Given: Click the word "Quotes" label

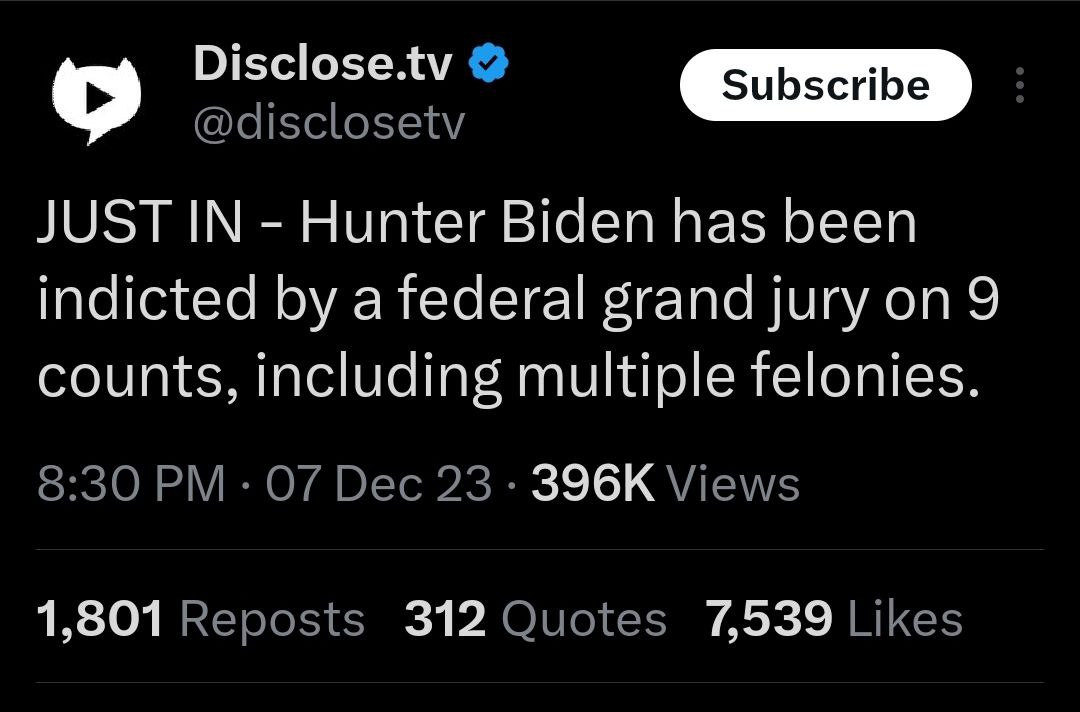Looking at the screenshot, I should (583, 619).
